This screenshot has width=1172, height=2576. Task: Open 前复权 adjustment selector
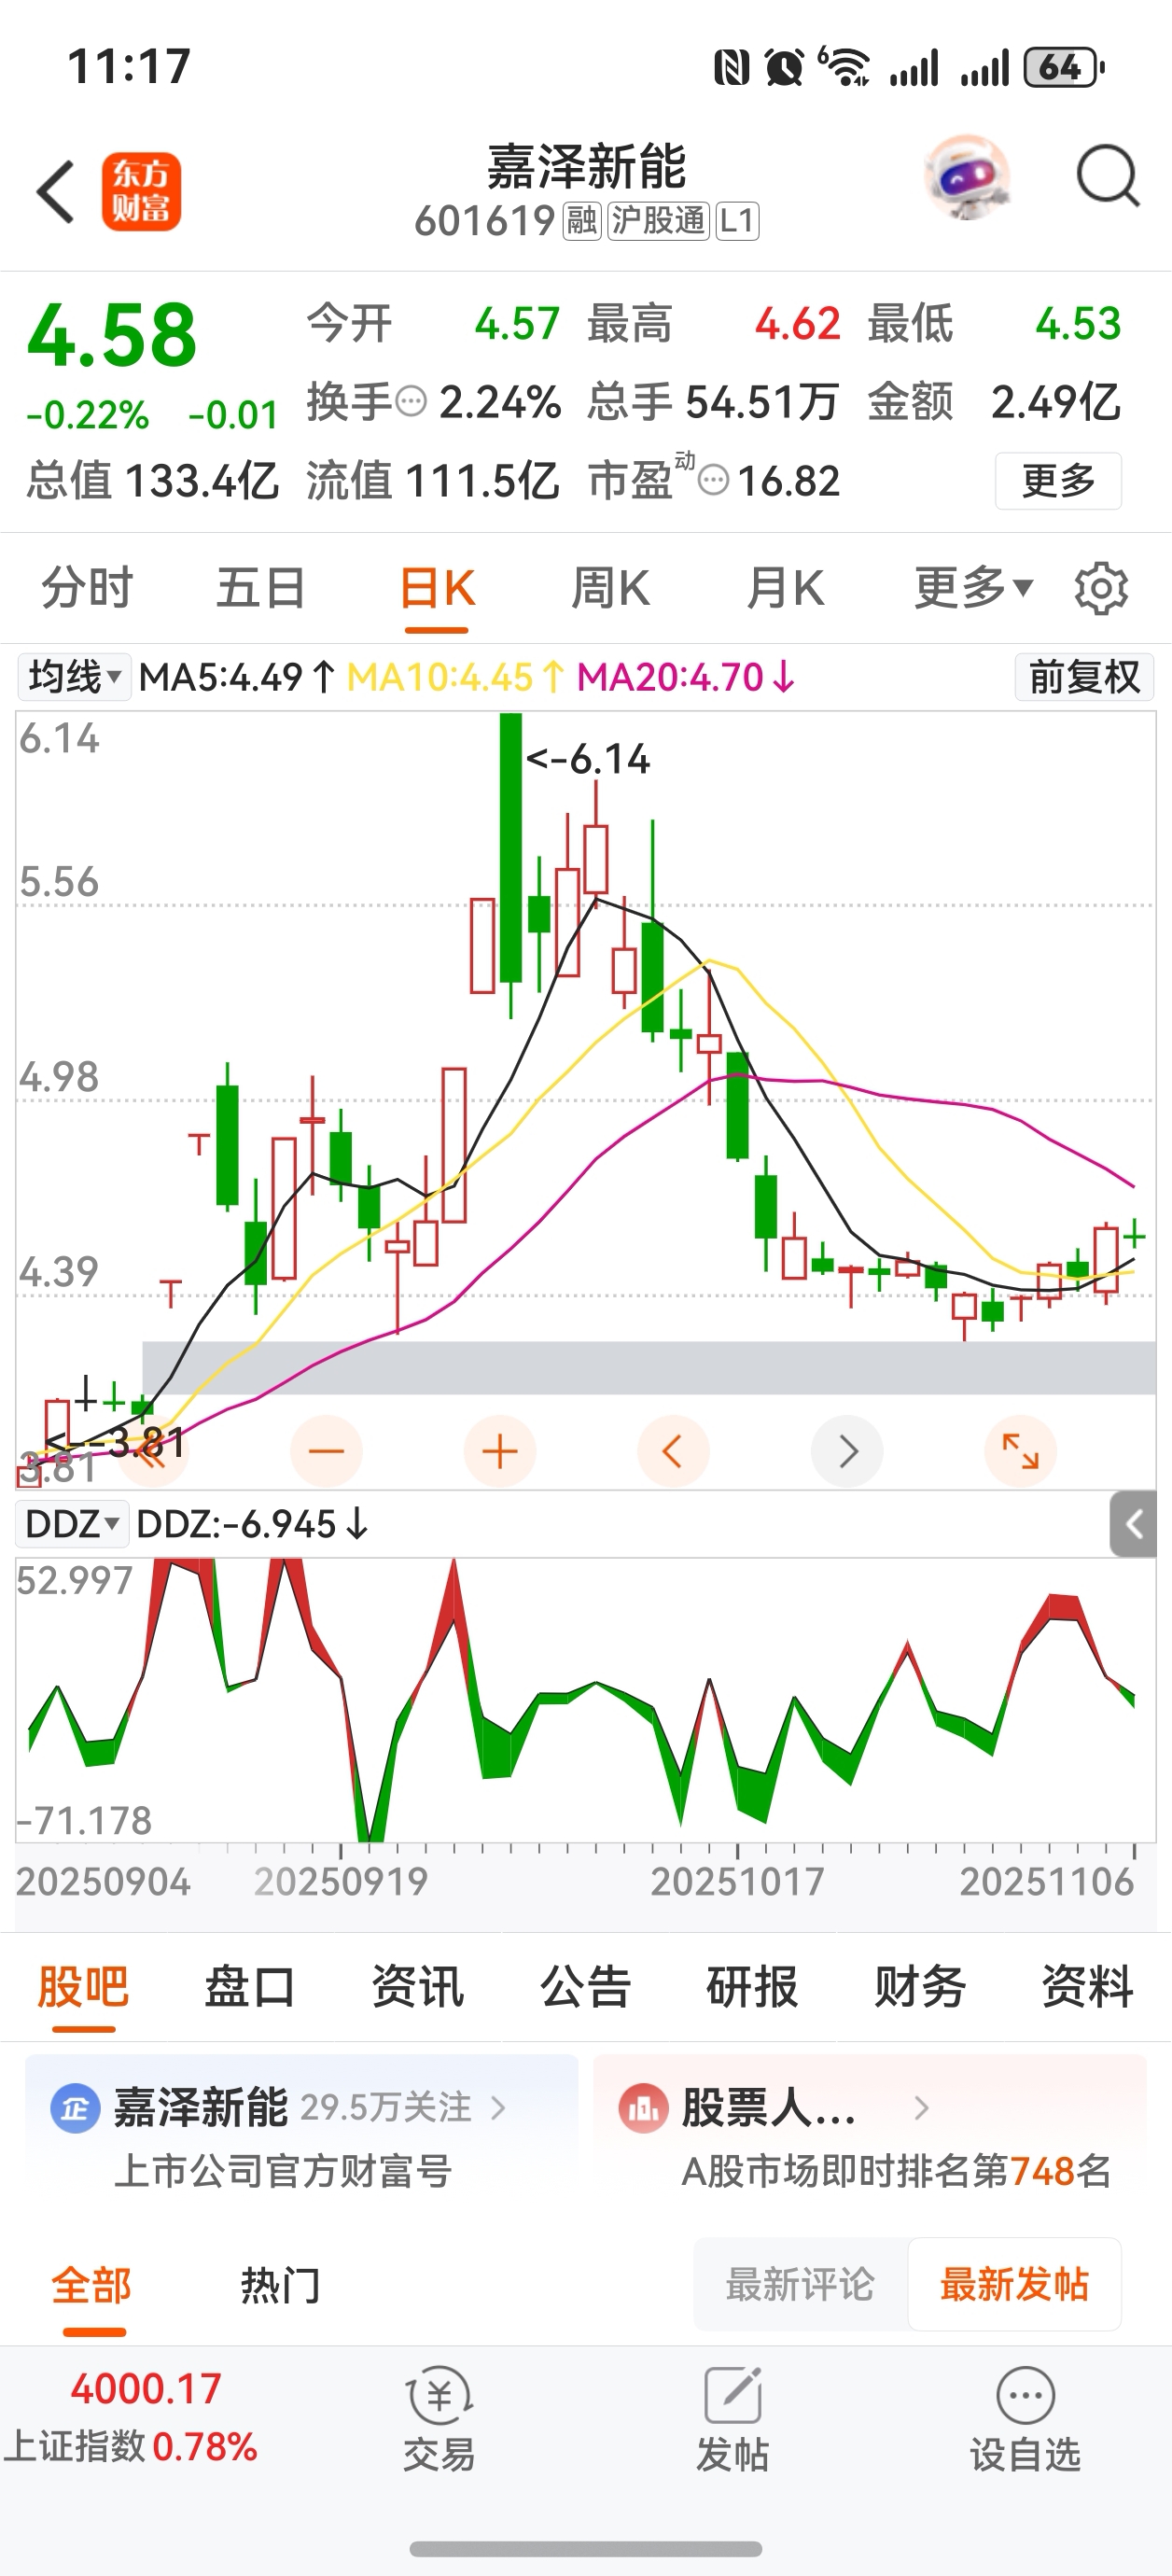[1084, 677]
